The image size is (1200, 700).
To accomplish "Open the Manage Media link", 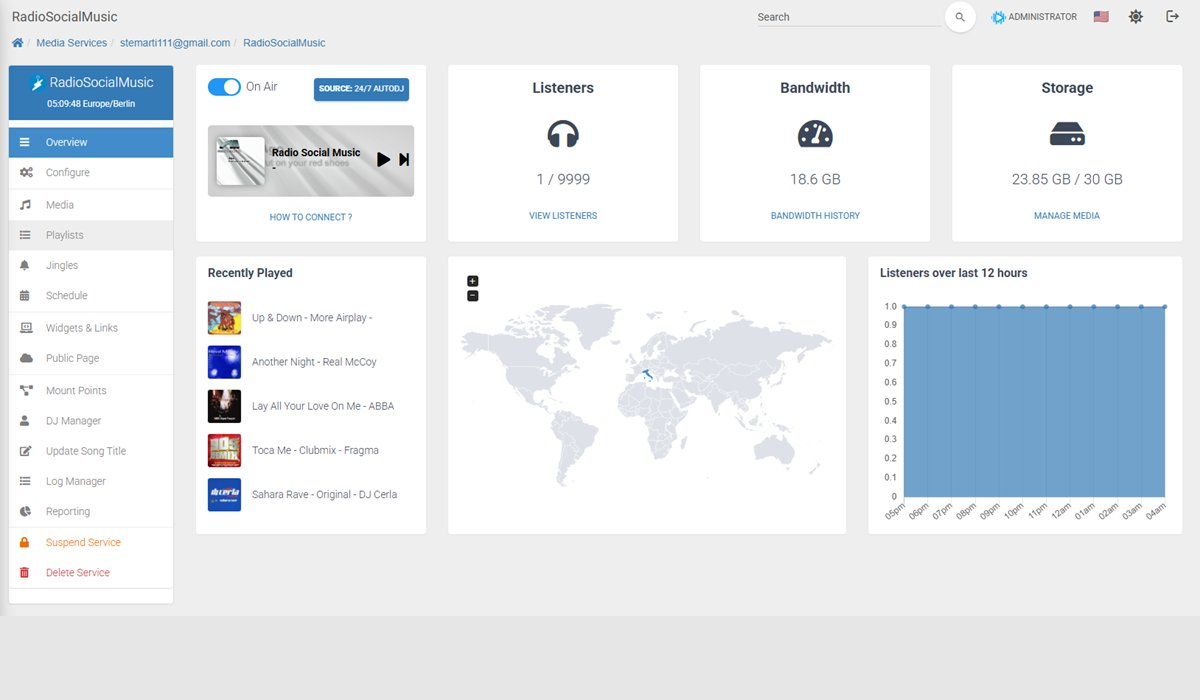I will [1067, 216].
